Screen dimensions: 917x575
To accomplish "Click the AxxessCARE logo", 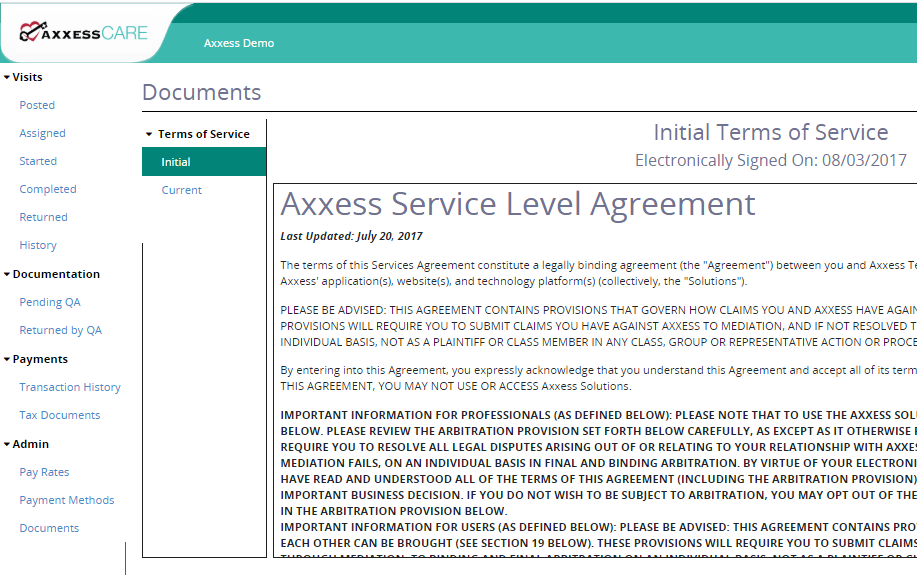I will click(x=83, y=32).
